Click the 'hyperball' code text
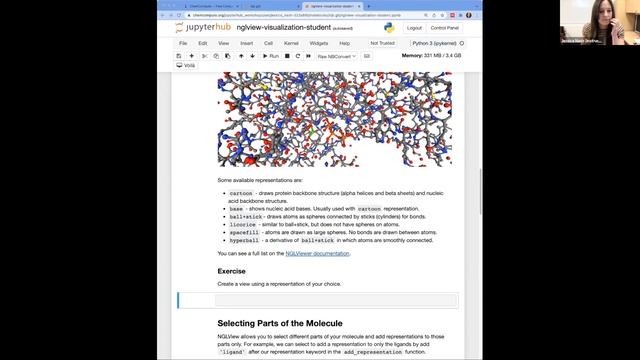 click(244, 240)
